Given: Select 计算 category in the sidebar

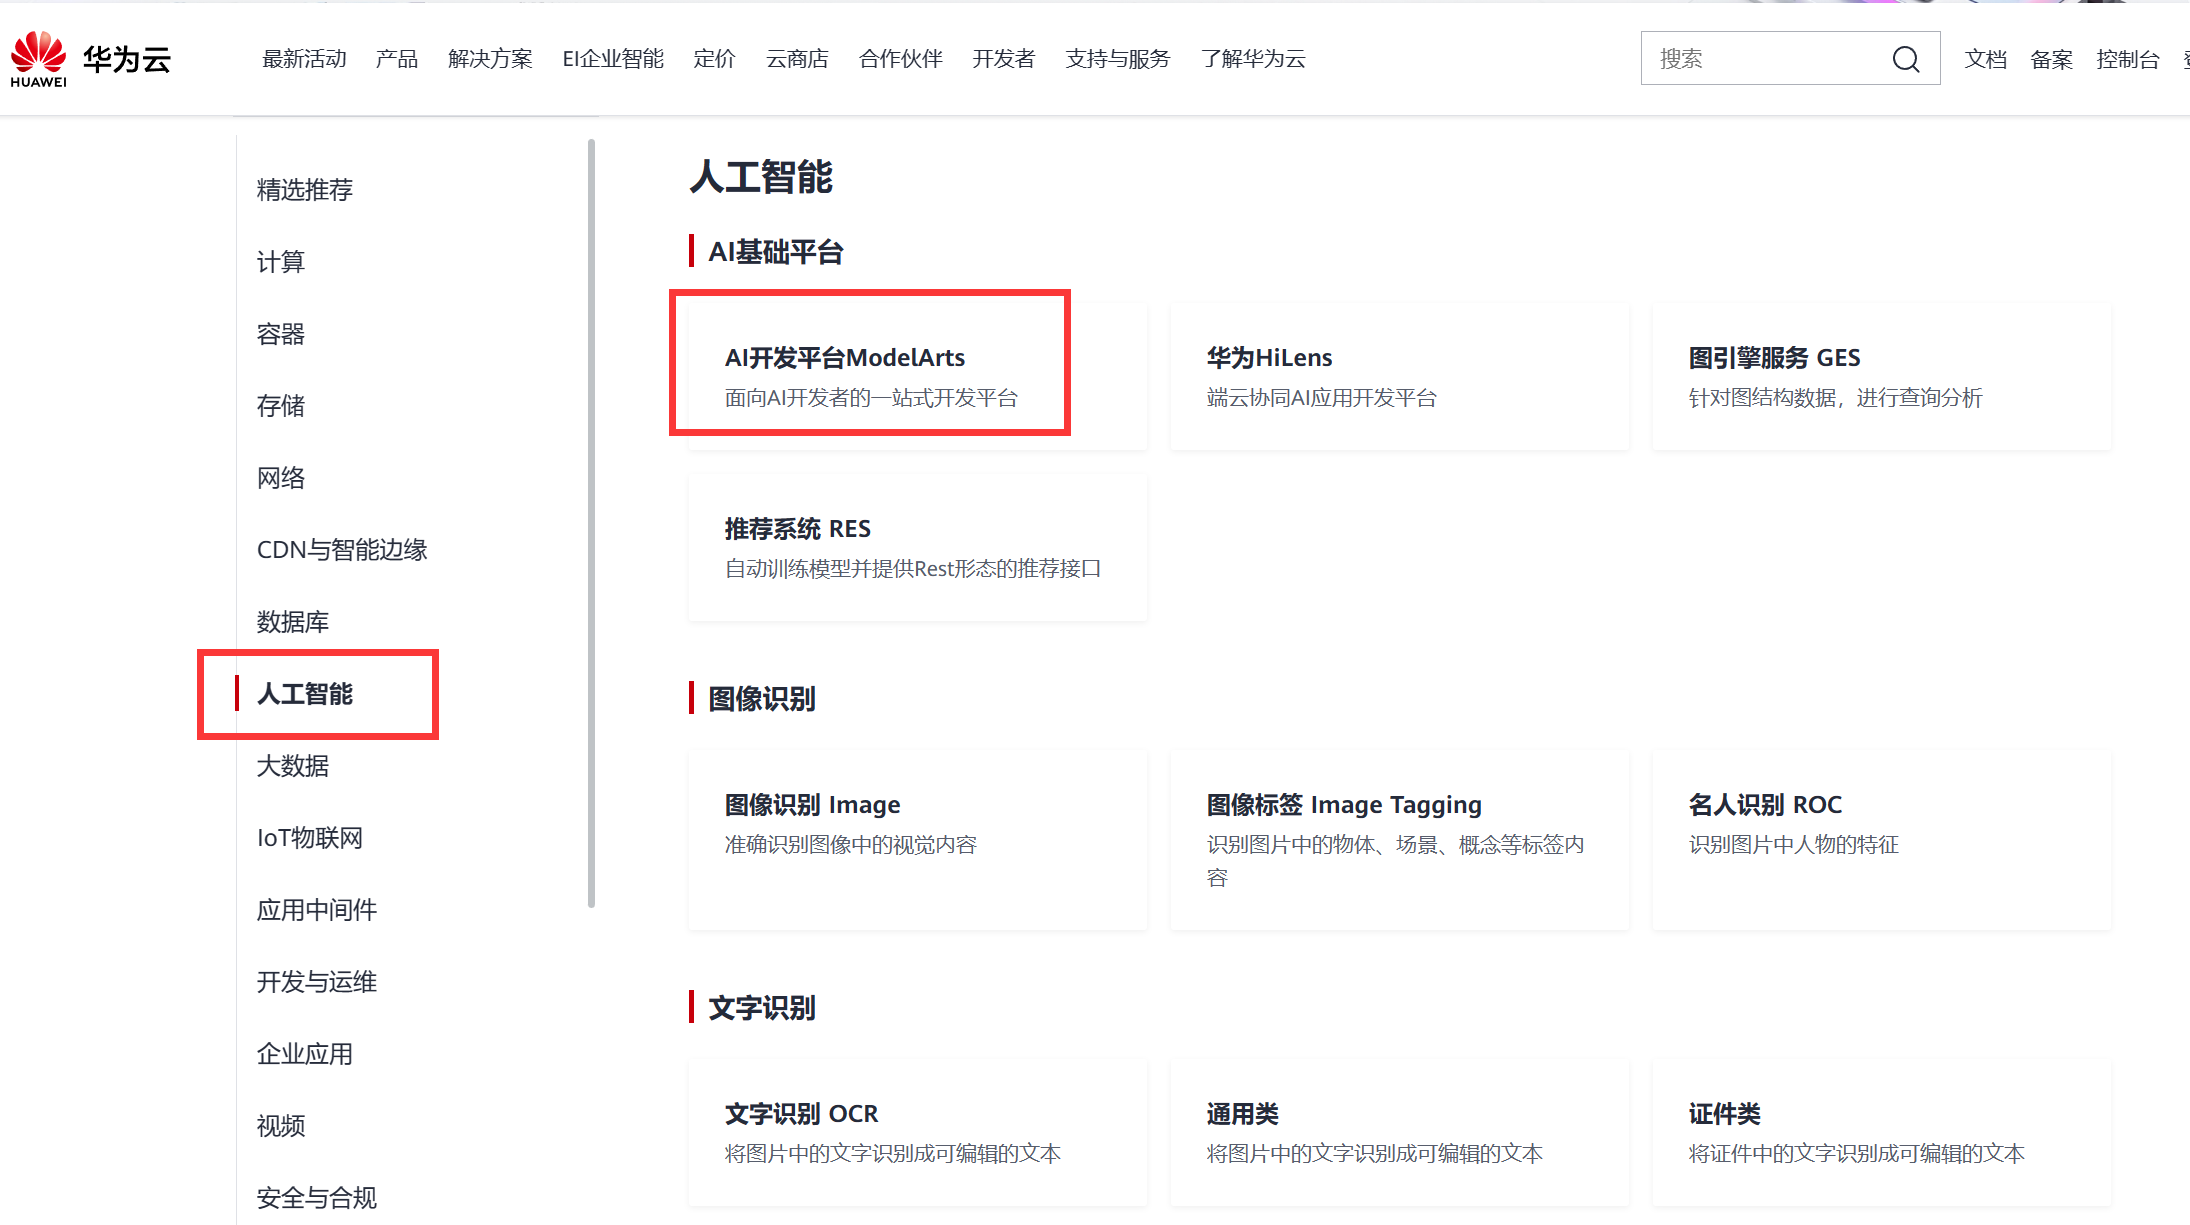Looking at the screenshot, I should [280, 262].
